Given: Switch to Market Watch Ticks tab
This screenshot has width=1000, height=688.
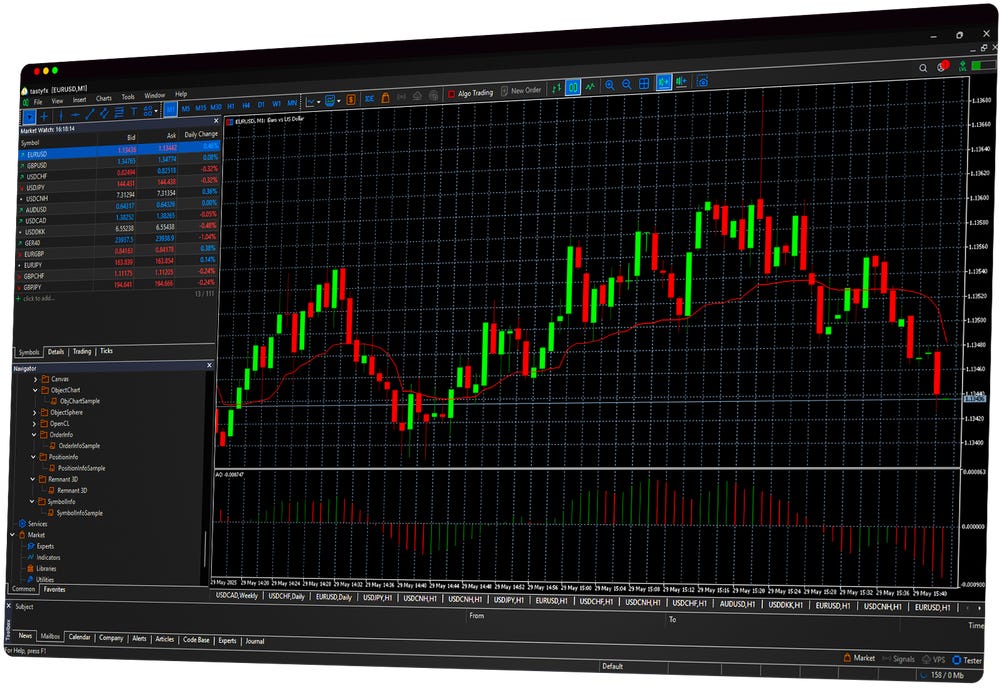Looking at the screenshot, I should (107, 351).
